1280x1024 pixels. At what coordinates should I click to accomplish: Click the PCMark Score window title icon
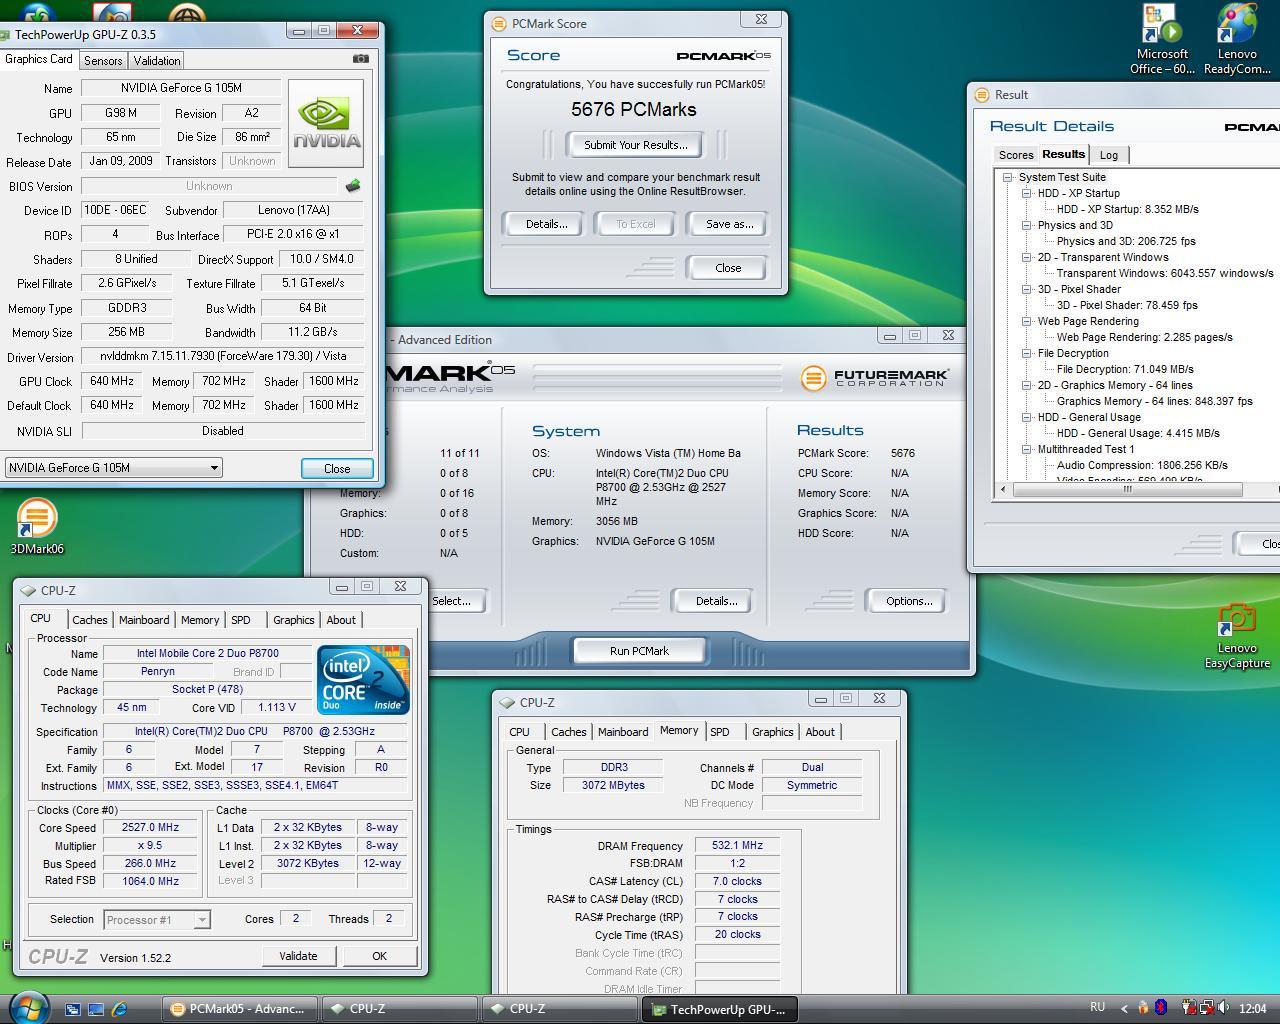coord(499,23)
